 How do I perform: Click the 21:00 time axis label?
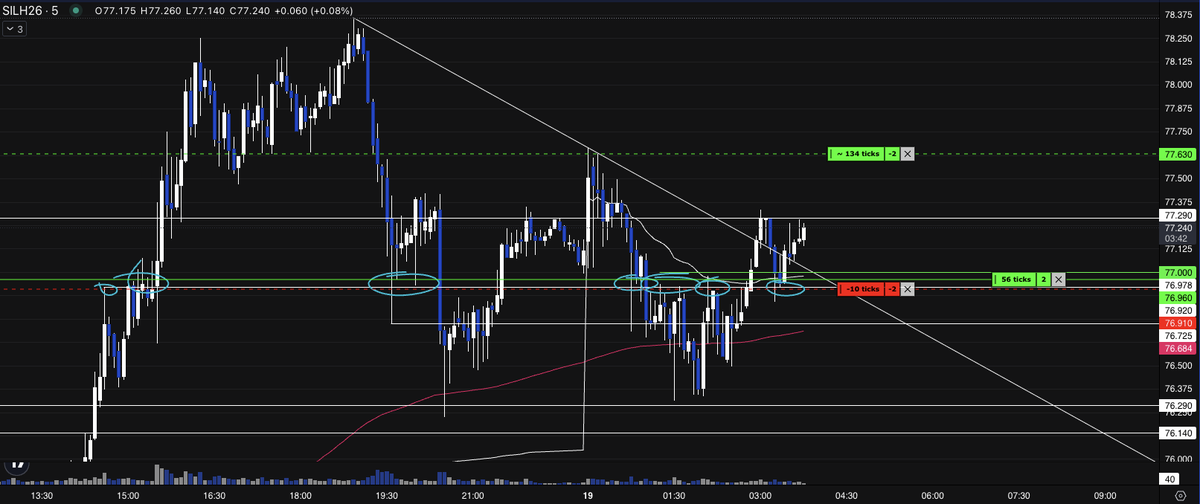point(472,495)
